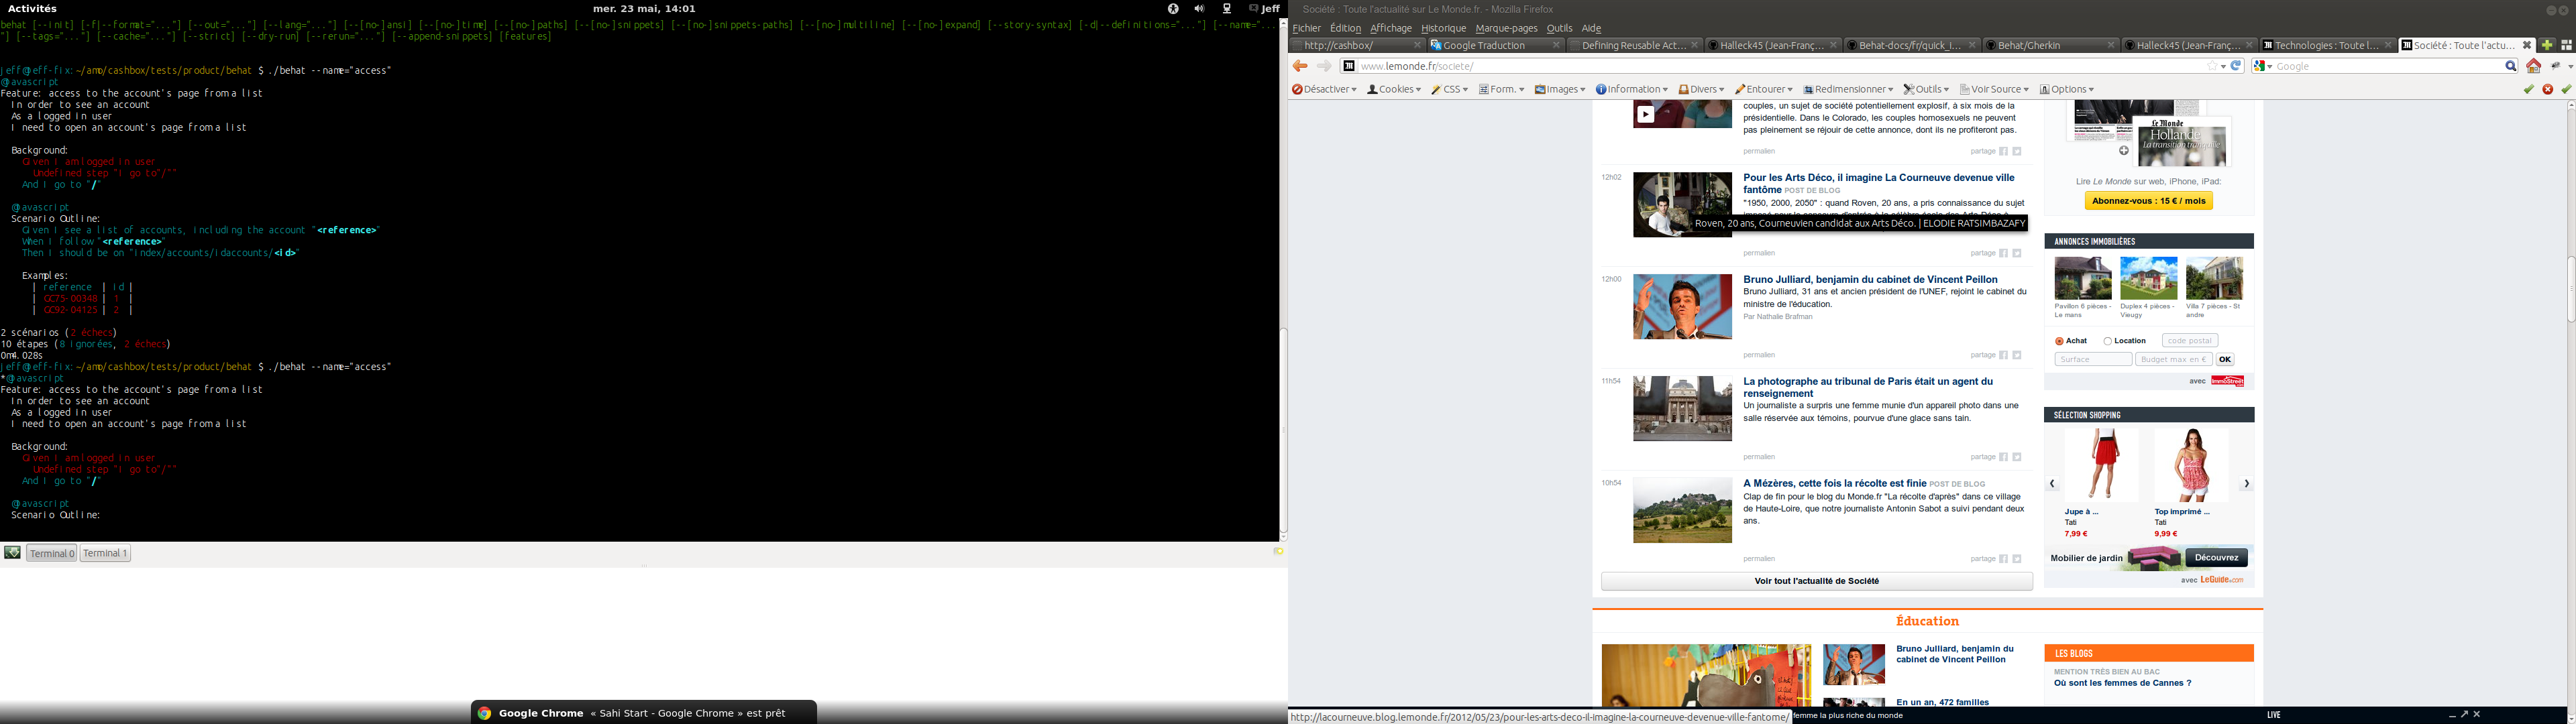Show previous shopping item with left arrow
Viewport: 2576px width, 724px height.
pos(2052,483)
